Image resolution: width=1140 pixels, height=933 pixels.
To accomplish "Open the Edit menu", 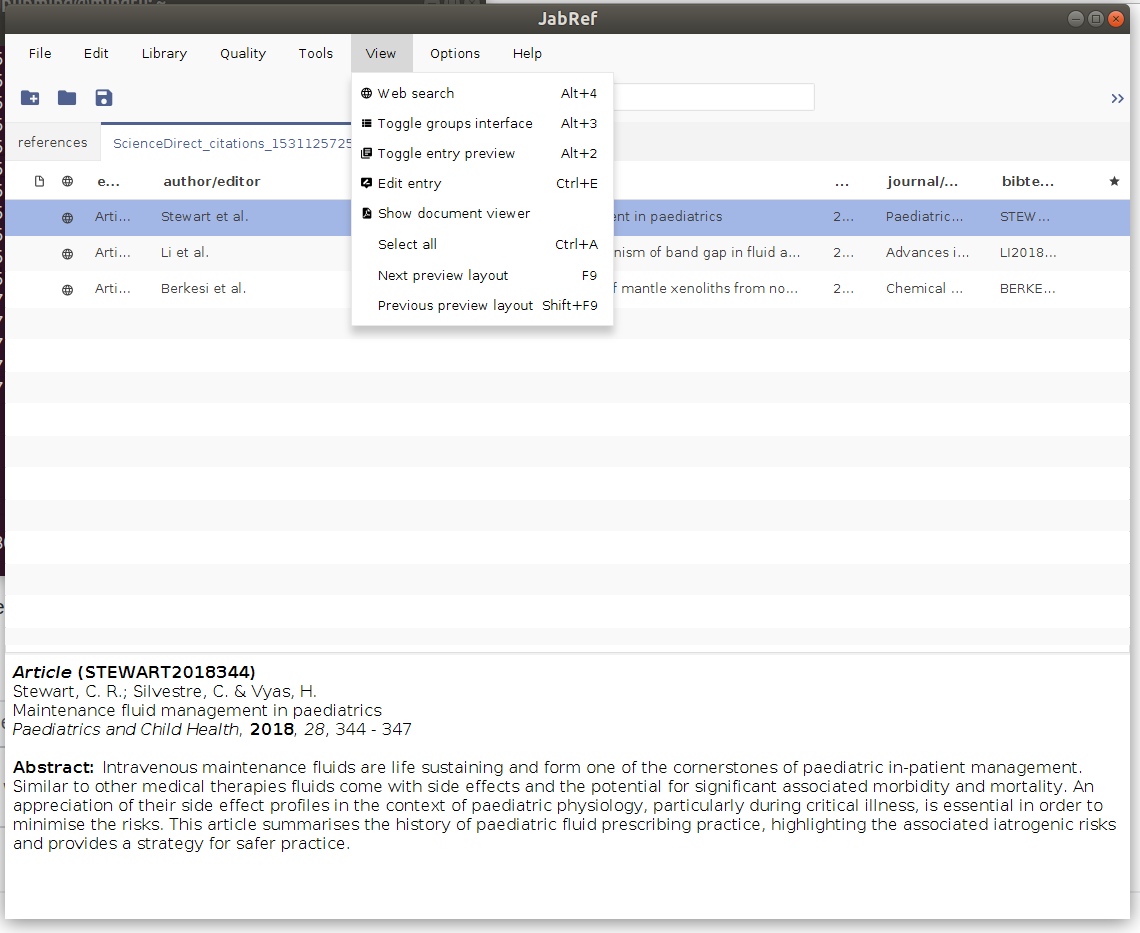I will 96,53.
